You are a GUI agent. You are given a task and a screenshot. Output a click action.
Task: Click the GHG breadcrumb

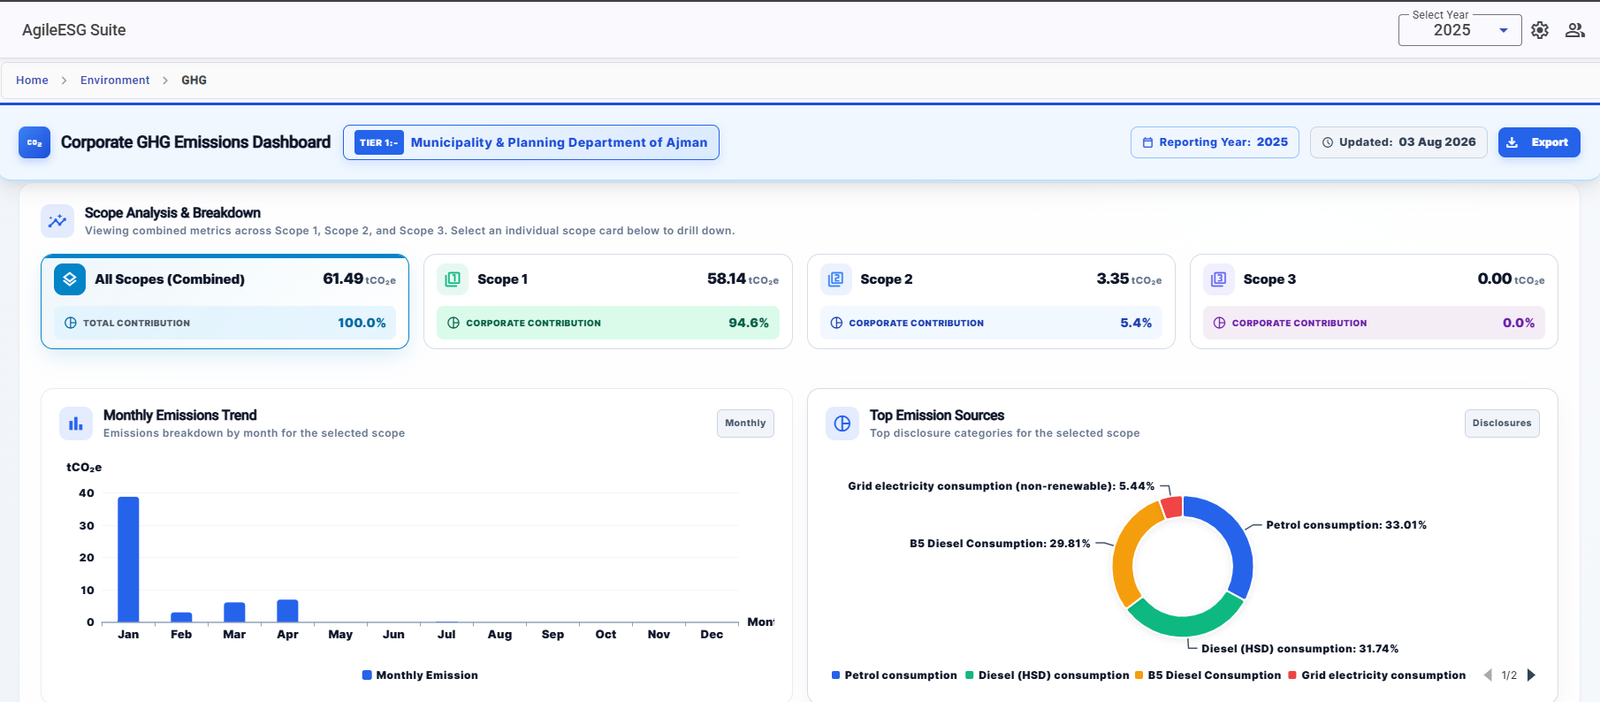(x=194, y=80)
